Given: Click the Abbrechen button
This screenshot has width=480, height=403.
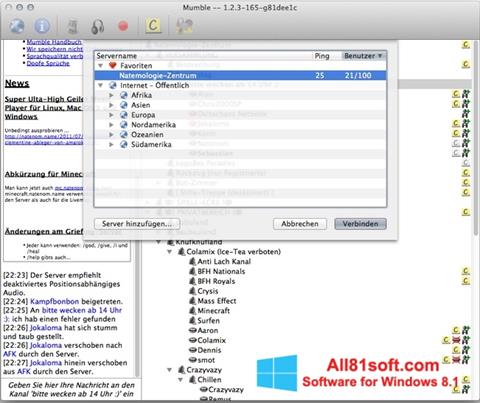Looking at the screenshot, I should (300, 224).
